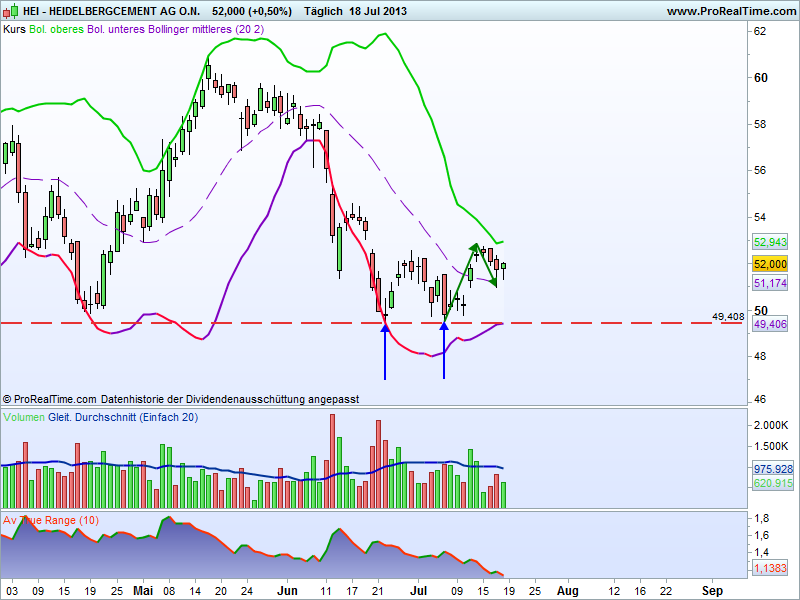Click the Sep label on the time axis
The image size is (800, 600).
coord(713,591)
